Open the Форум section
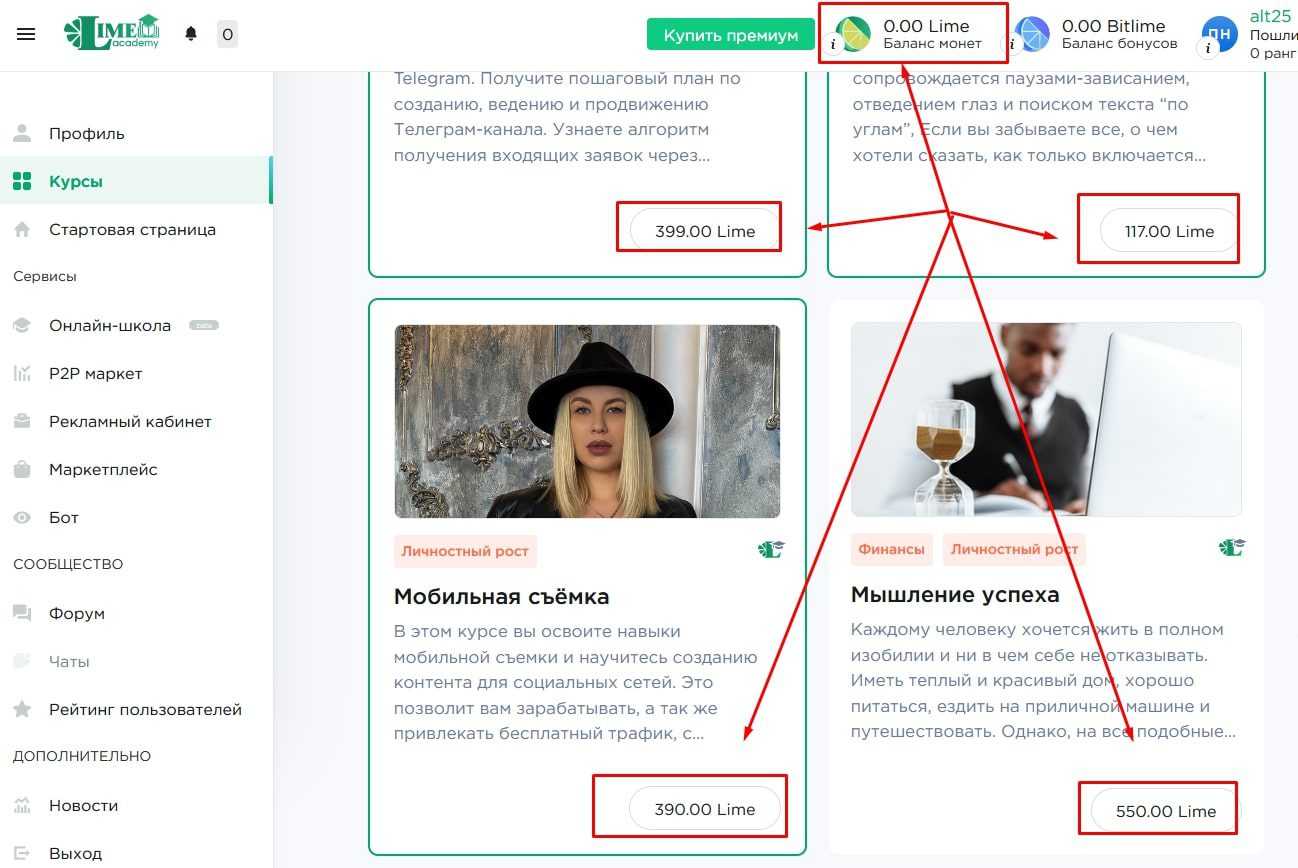 (x=76, y=613)
